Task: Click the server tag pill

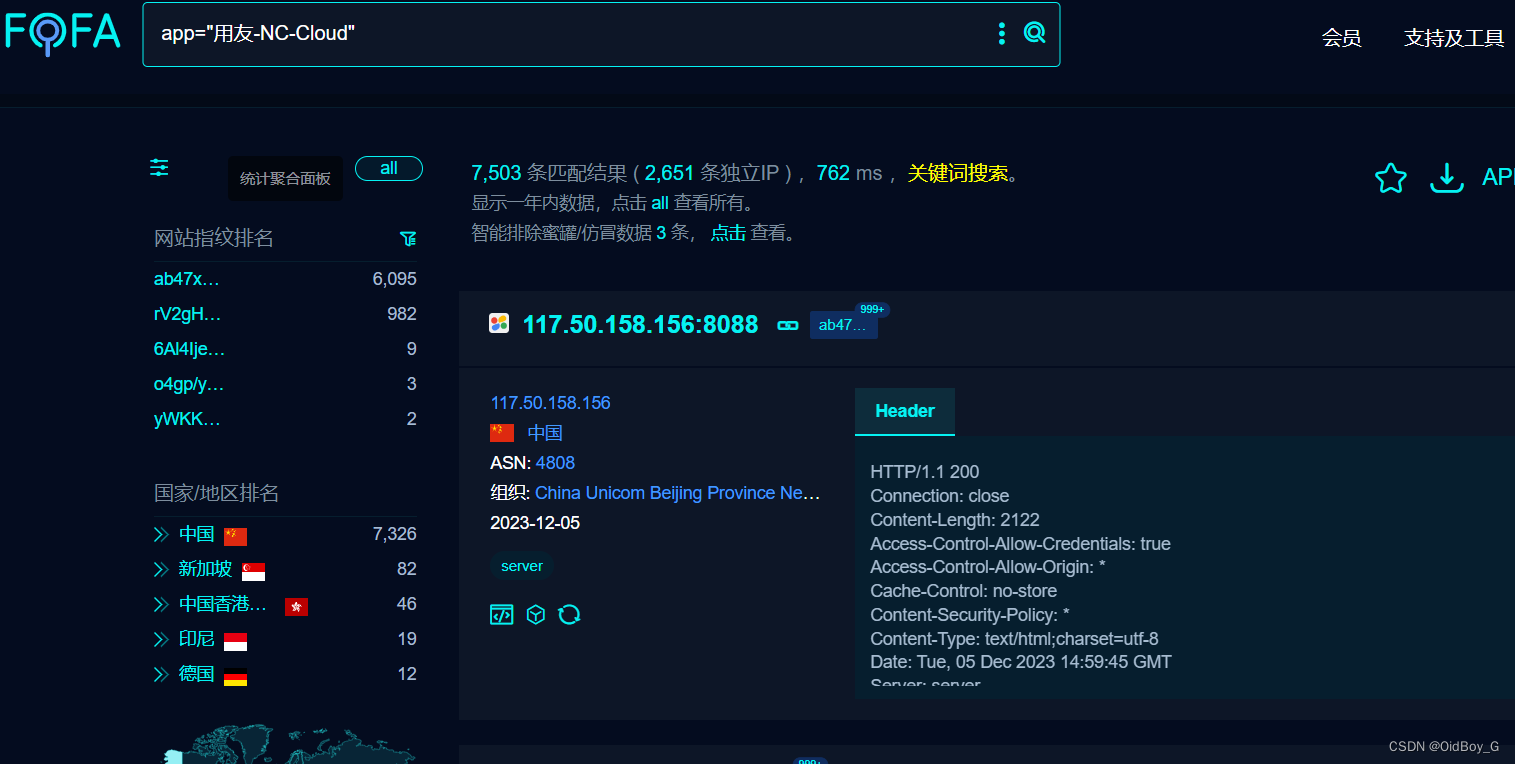Action: pos(522,566)
